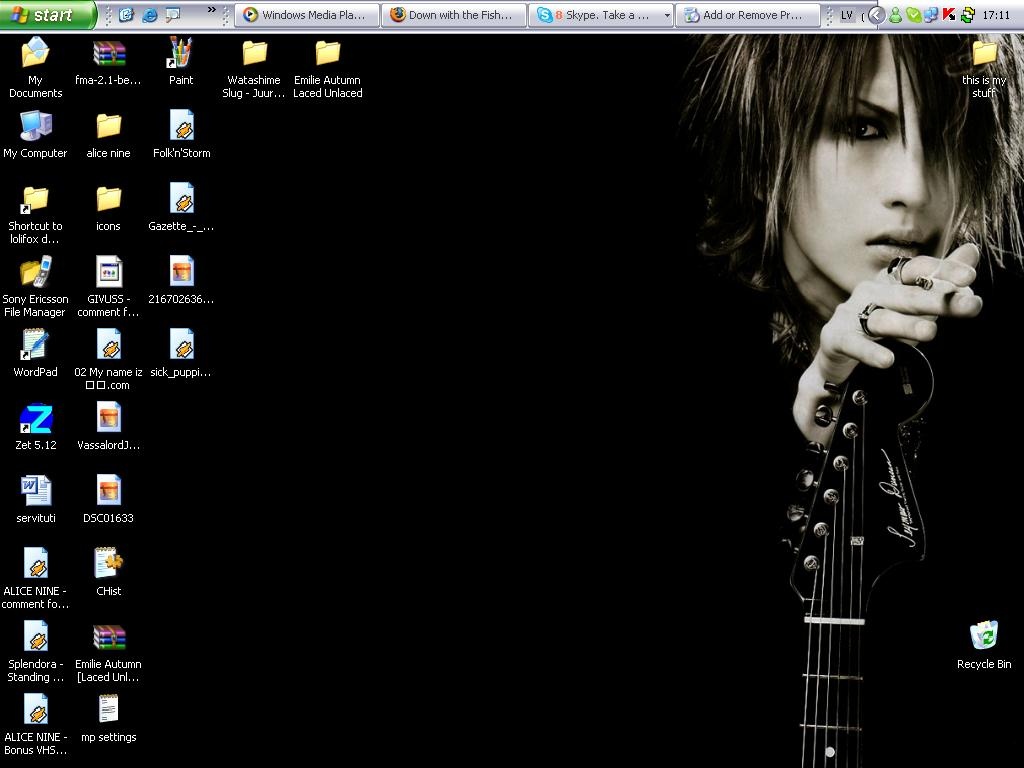Select the VassalordJ... image file

coord(108,427)
